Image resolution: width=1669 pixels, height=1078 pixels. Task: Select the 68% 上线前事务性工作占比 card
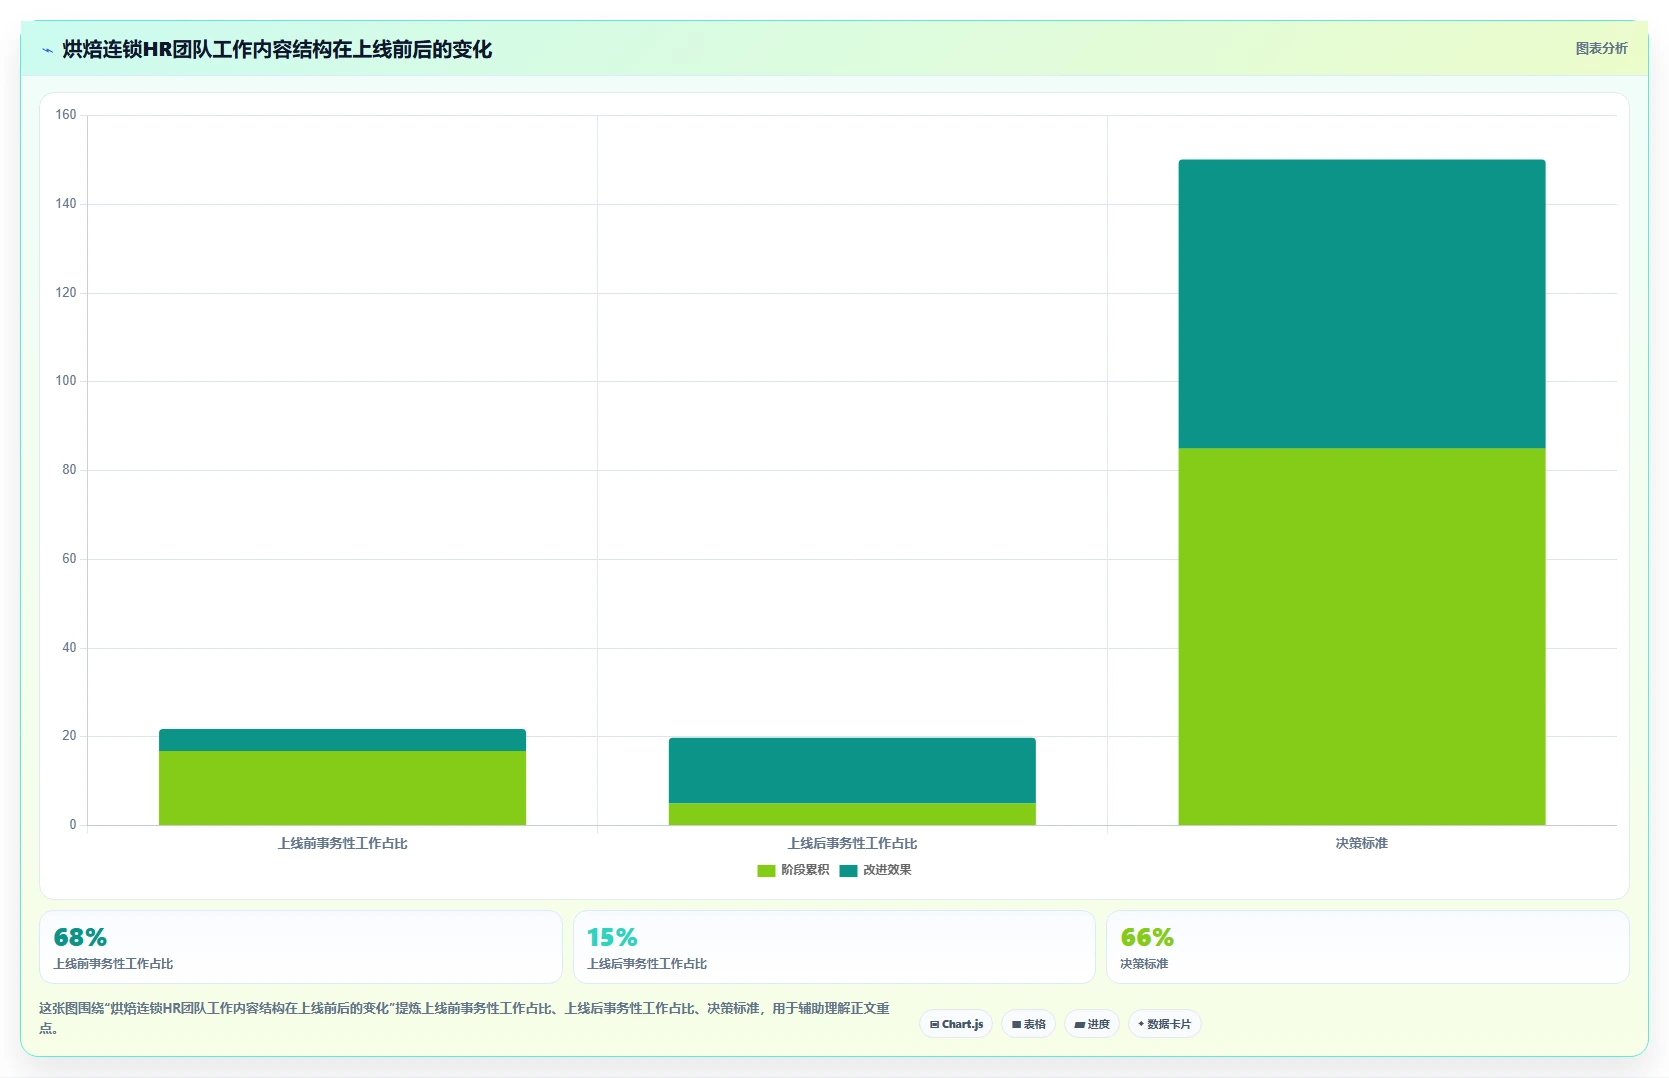(301, 947)
